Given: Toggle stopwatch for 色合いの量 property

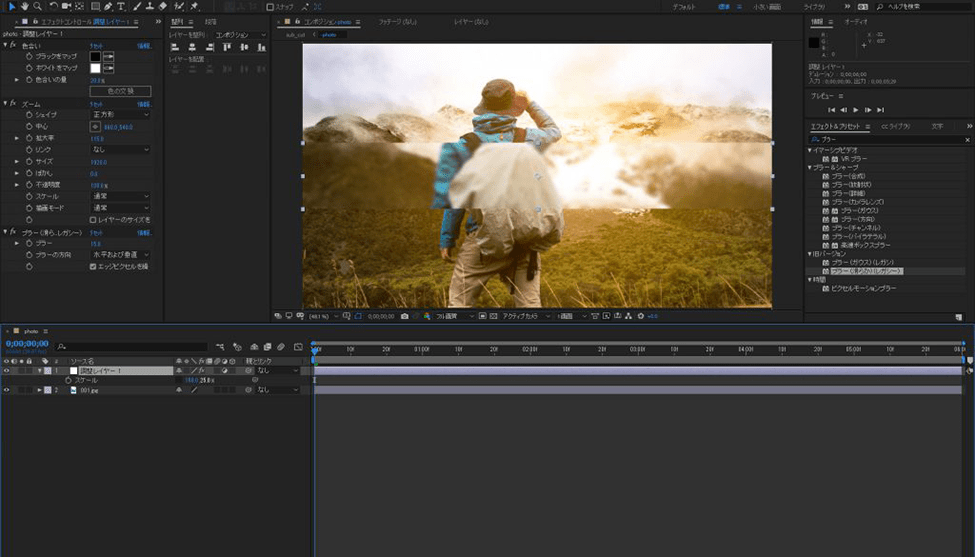Looking at the screenshot, I should pyautogui.click(x=29, y=80).
